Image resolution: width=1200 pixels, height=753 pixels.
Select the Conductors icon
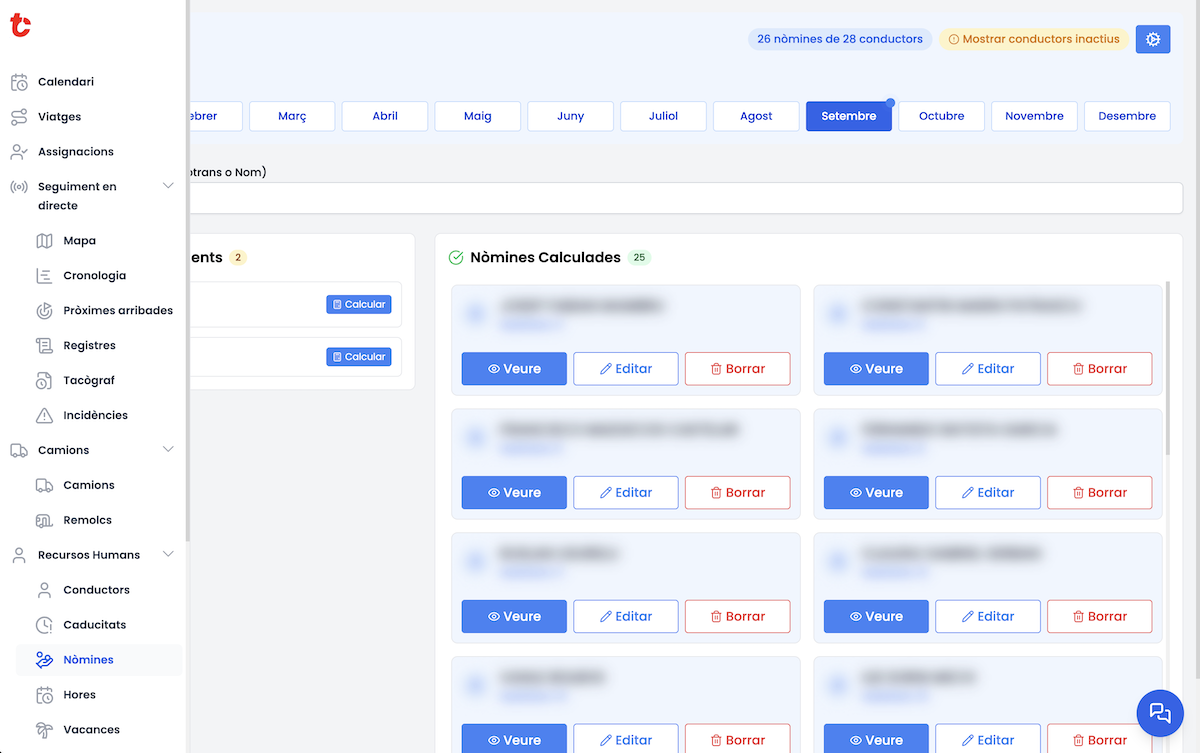(x=44, y=589)
